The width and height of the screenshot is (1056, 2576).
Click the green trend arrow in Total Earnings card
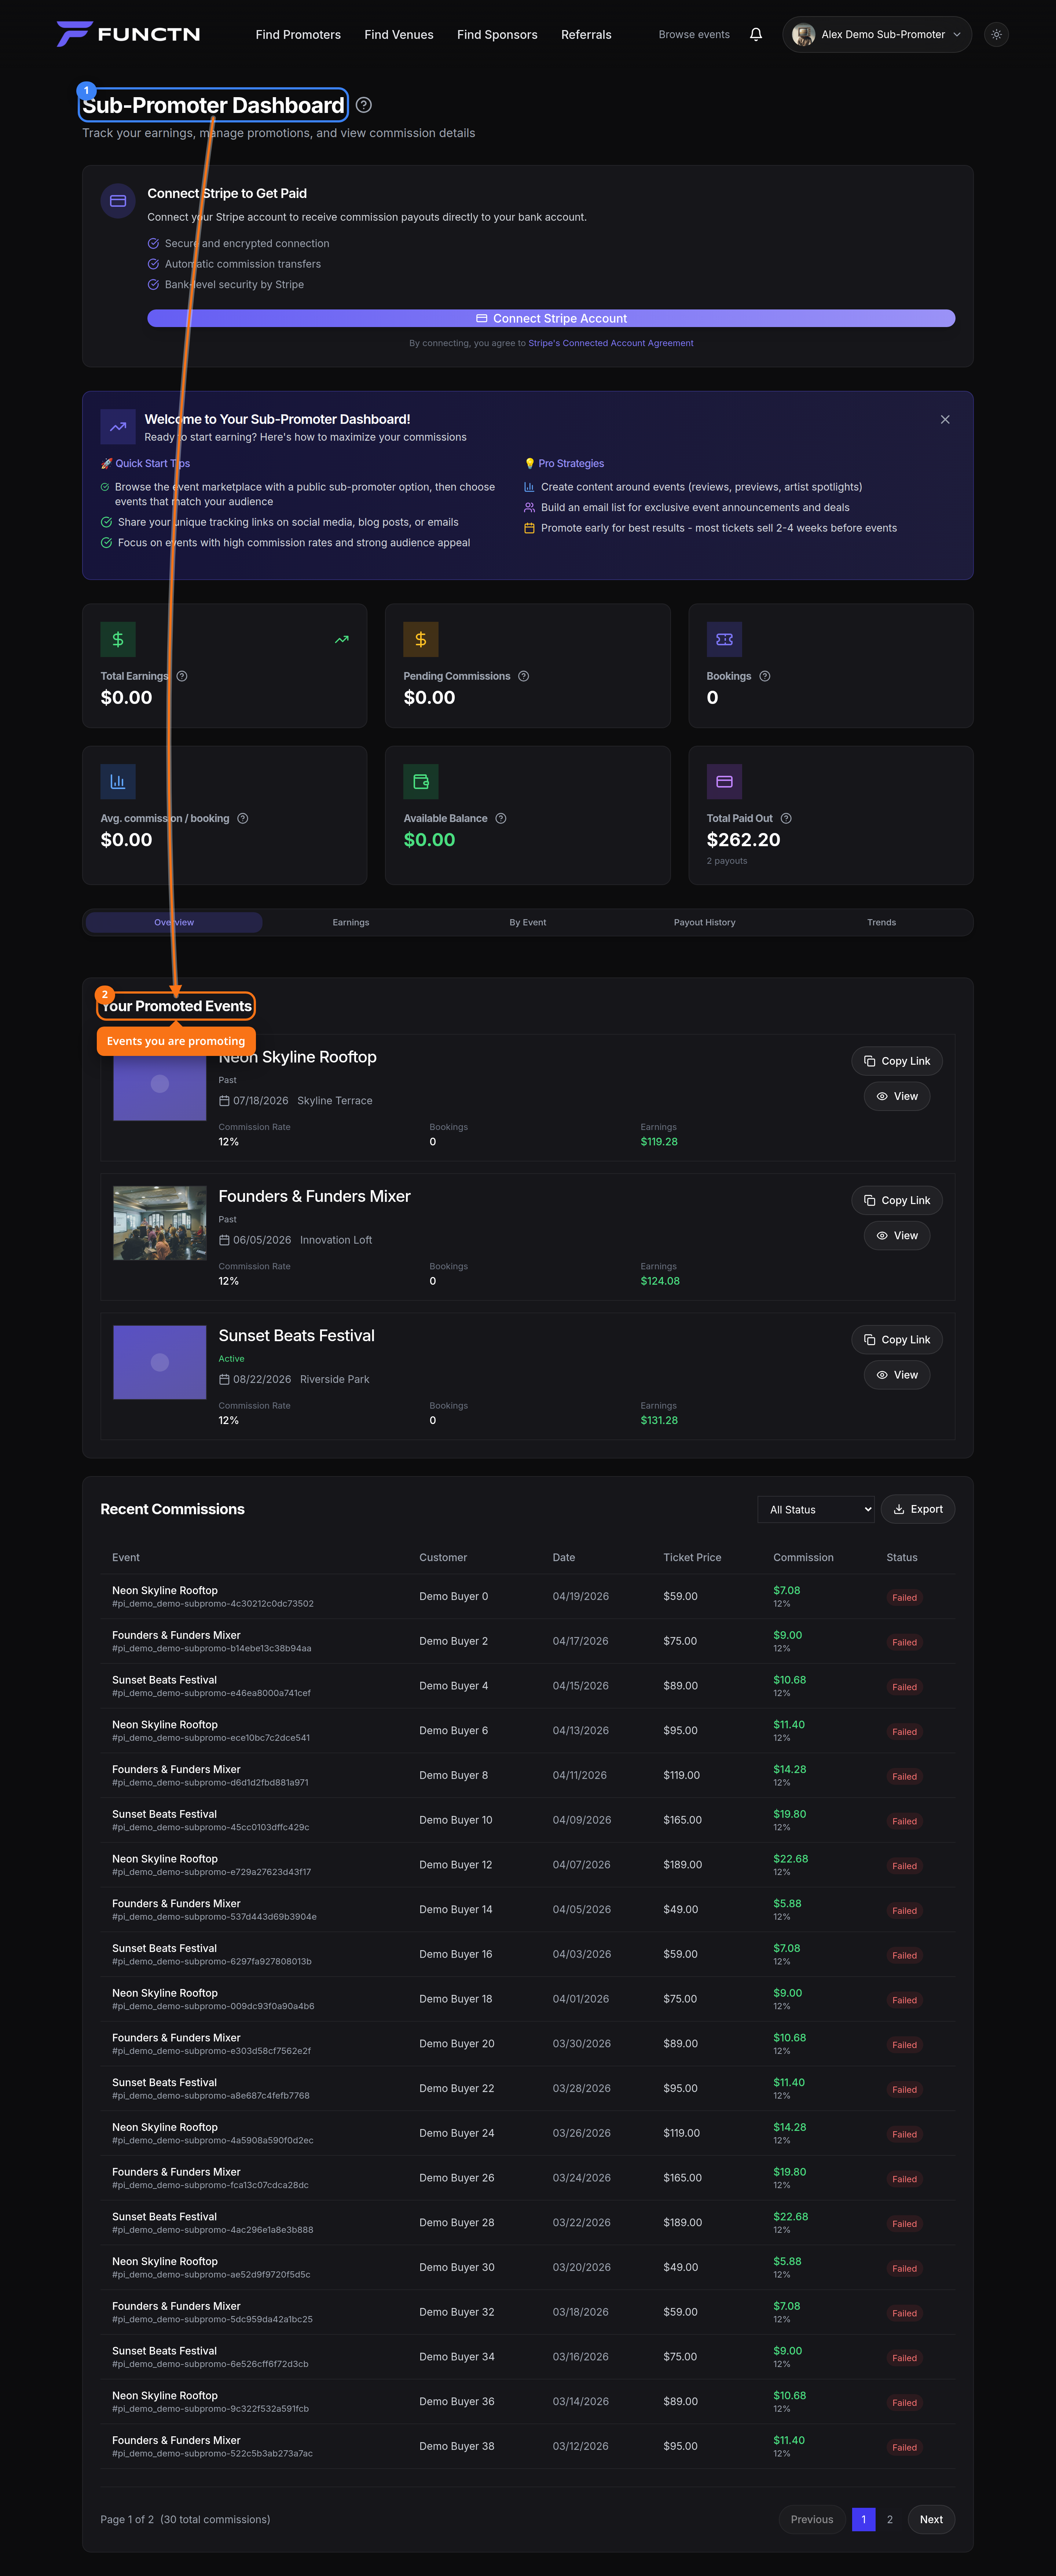pyautogui.click(x=342, y=639)
